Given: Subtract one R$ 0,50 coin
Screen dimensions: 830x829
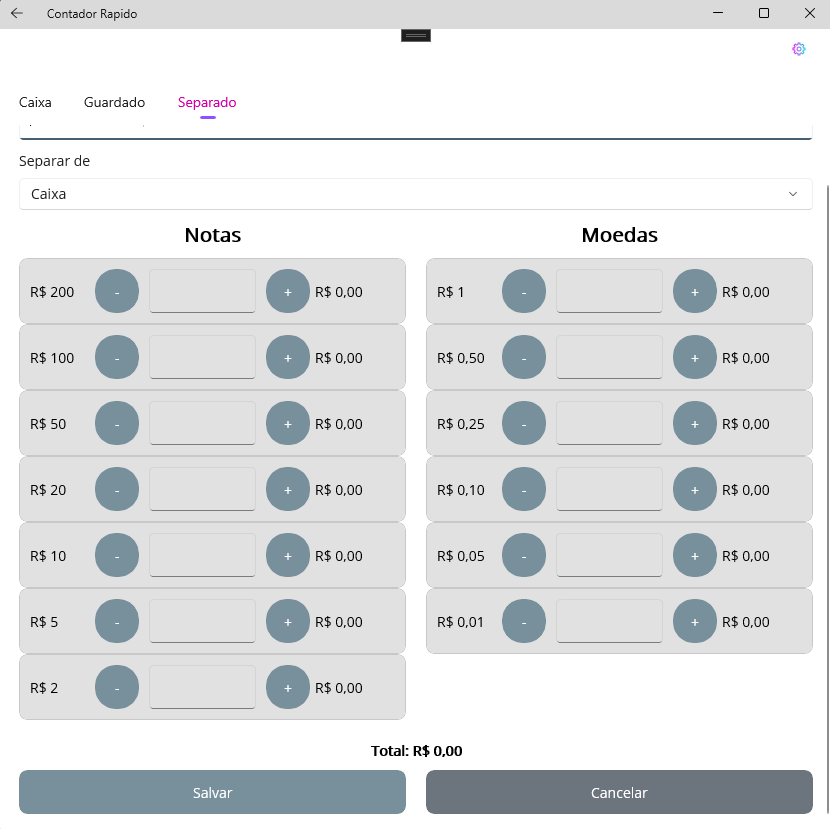Looking at the screenshot, I should 524,358.
